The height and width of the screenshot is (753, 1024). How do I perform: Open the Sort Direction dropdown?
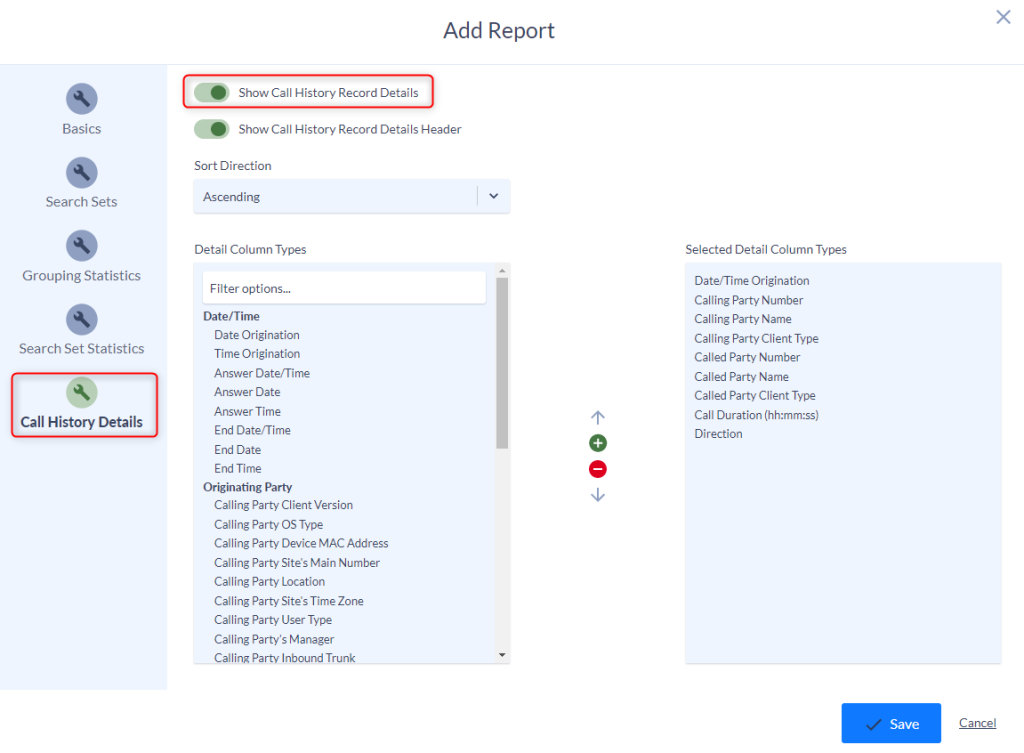(351, 197)
